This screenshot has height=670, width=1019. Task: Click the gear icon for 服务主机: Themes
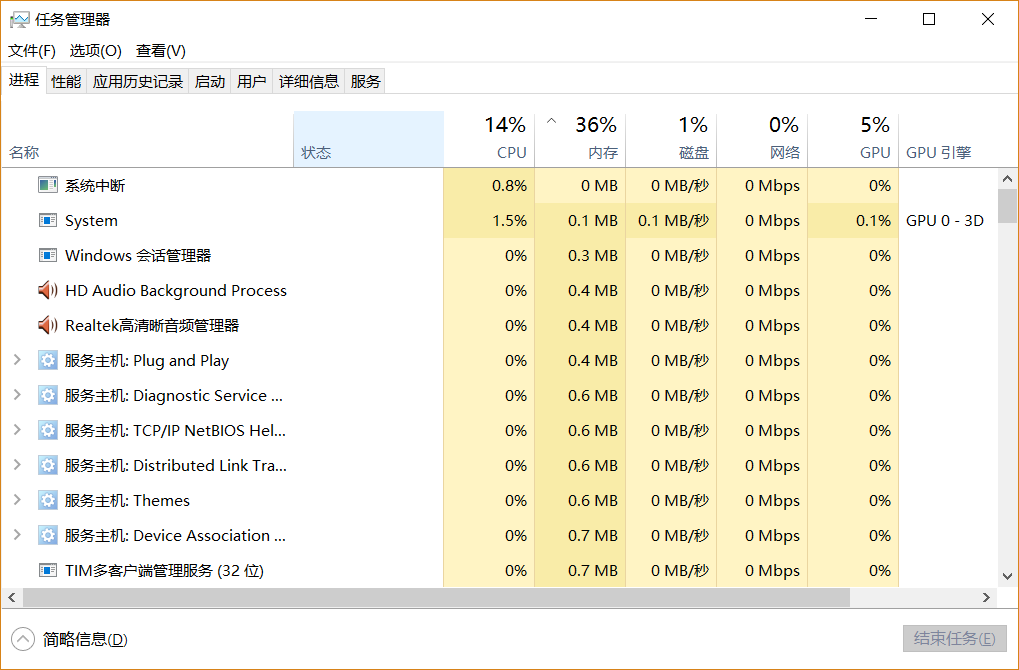coord(47,500)
